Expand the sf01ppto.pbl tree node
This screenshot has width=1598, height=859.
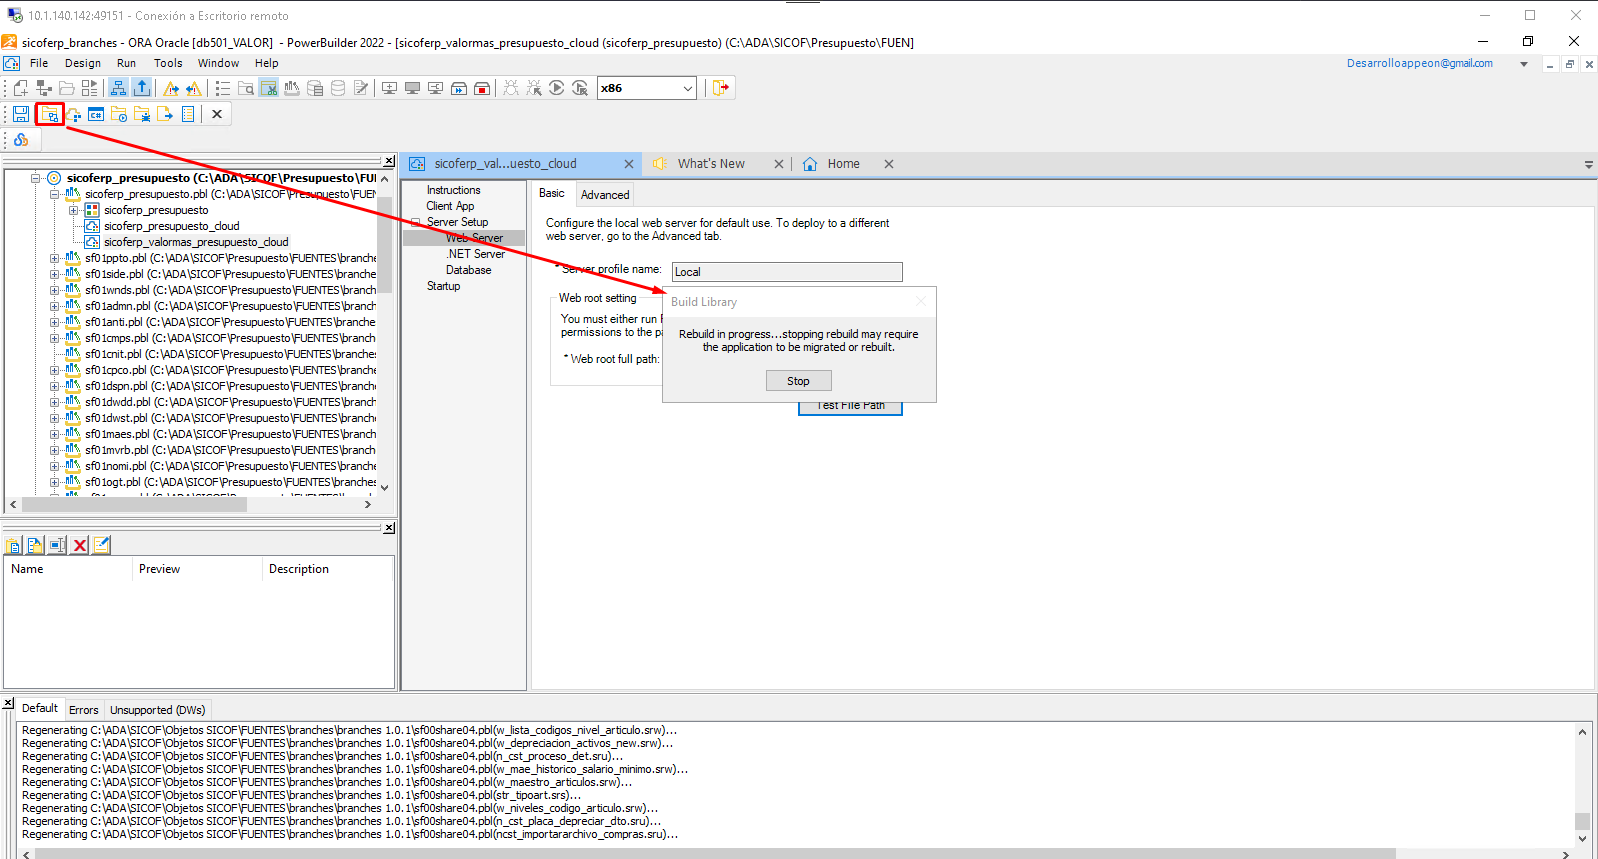tap(55, 258)
